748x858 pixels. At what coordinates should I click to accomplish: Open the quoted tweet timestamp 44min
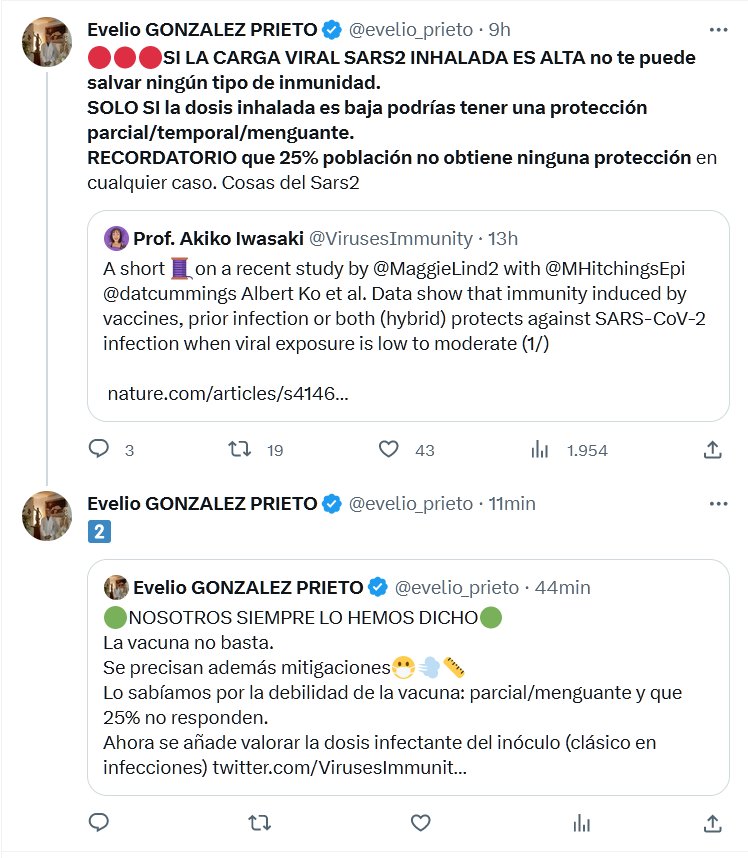tap(563, 587)
